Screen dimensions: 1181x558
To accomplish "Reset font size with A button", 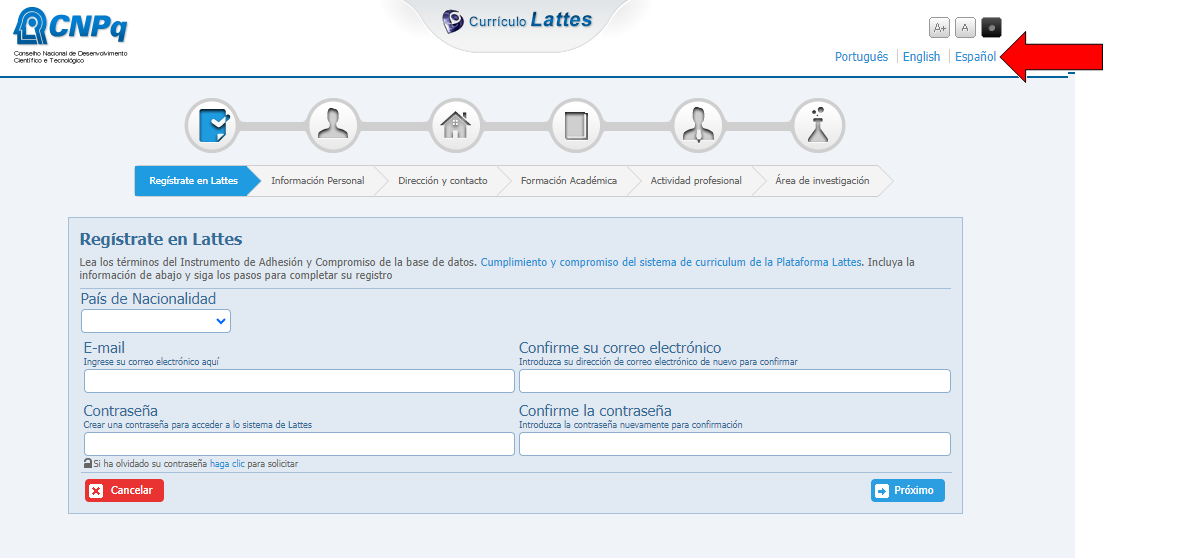I will [965, 28].
